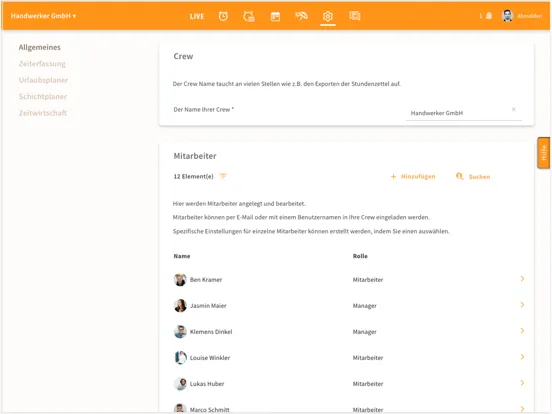
Task: Open the Handwerker GmbH crew dropdown
Action: (x=43, y=16)
